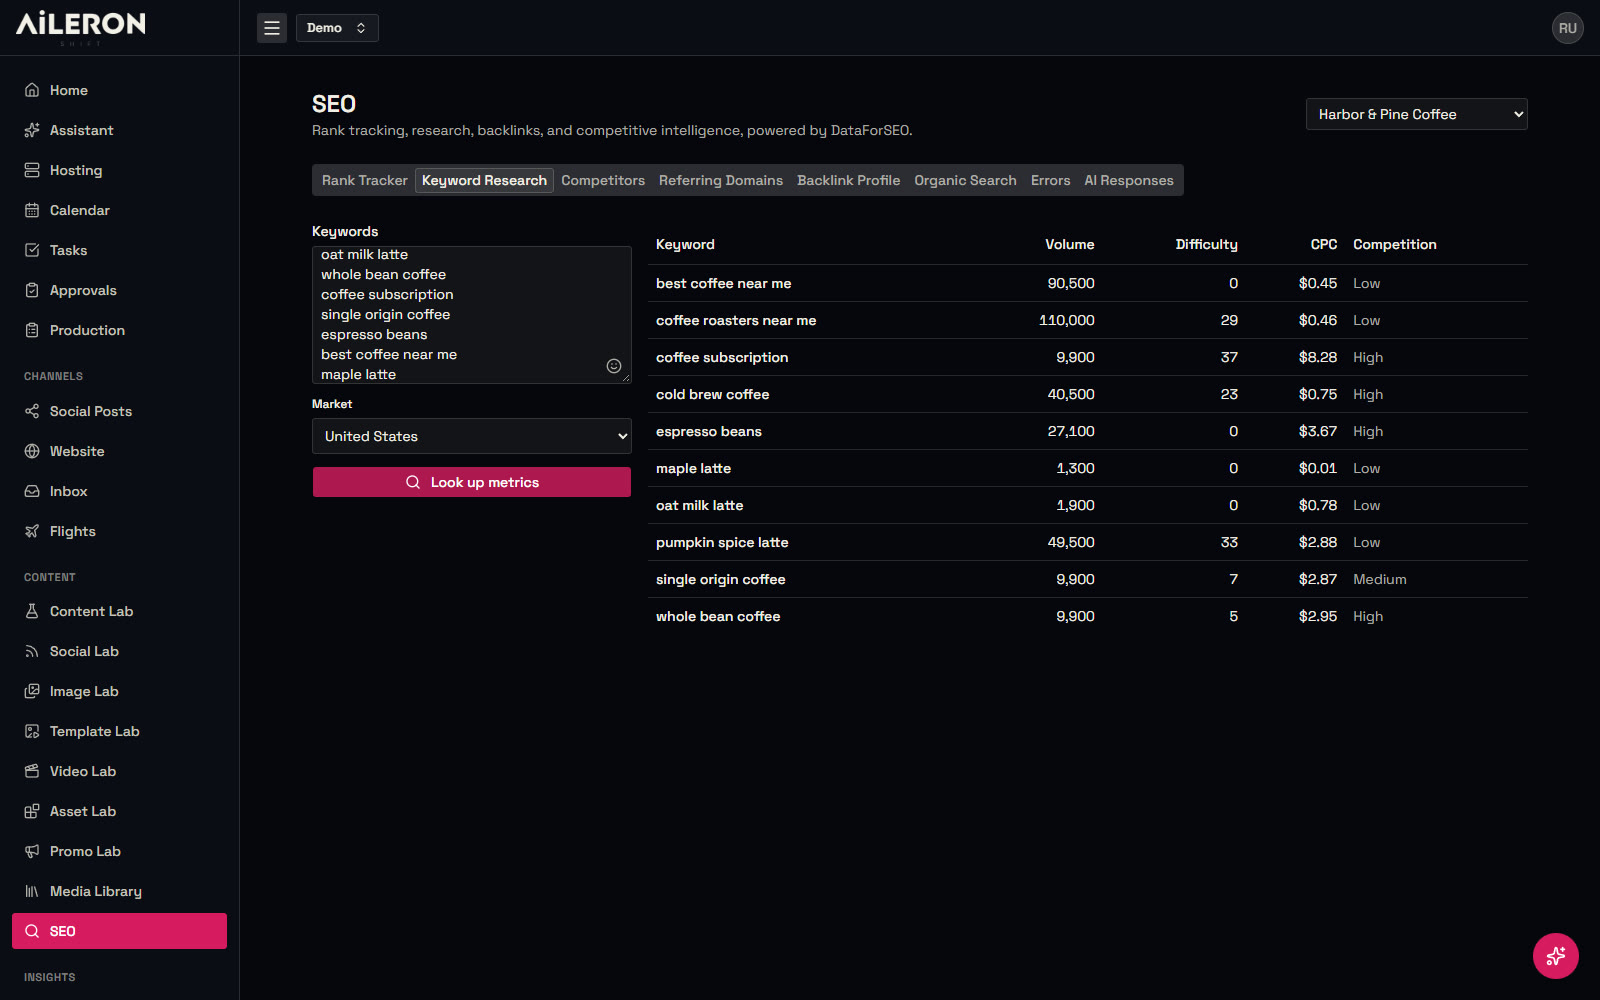The height and width of the screenshot is (1000, 1600).
Task: Toggle the sidebar with the hamburger menu
Action: click(x=272, y=28)
